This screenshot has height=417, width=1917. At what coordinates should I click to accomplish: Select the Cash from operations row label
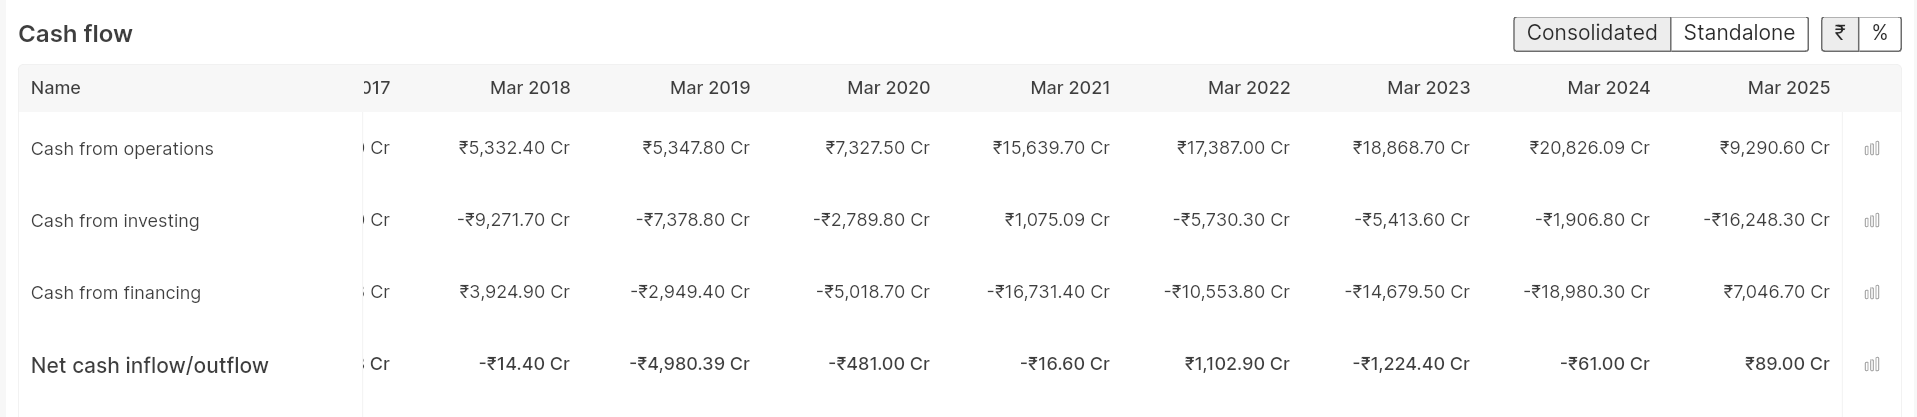pyautogui.click(x=122, y=149)
